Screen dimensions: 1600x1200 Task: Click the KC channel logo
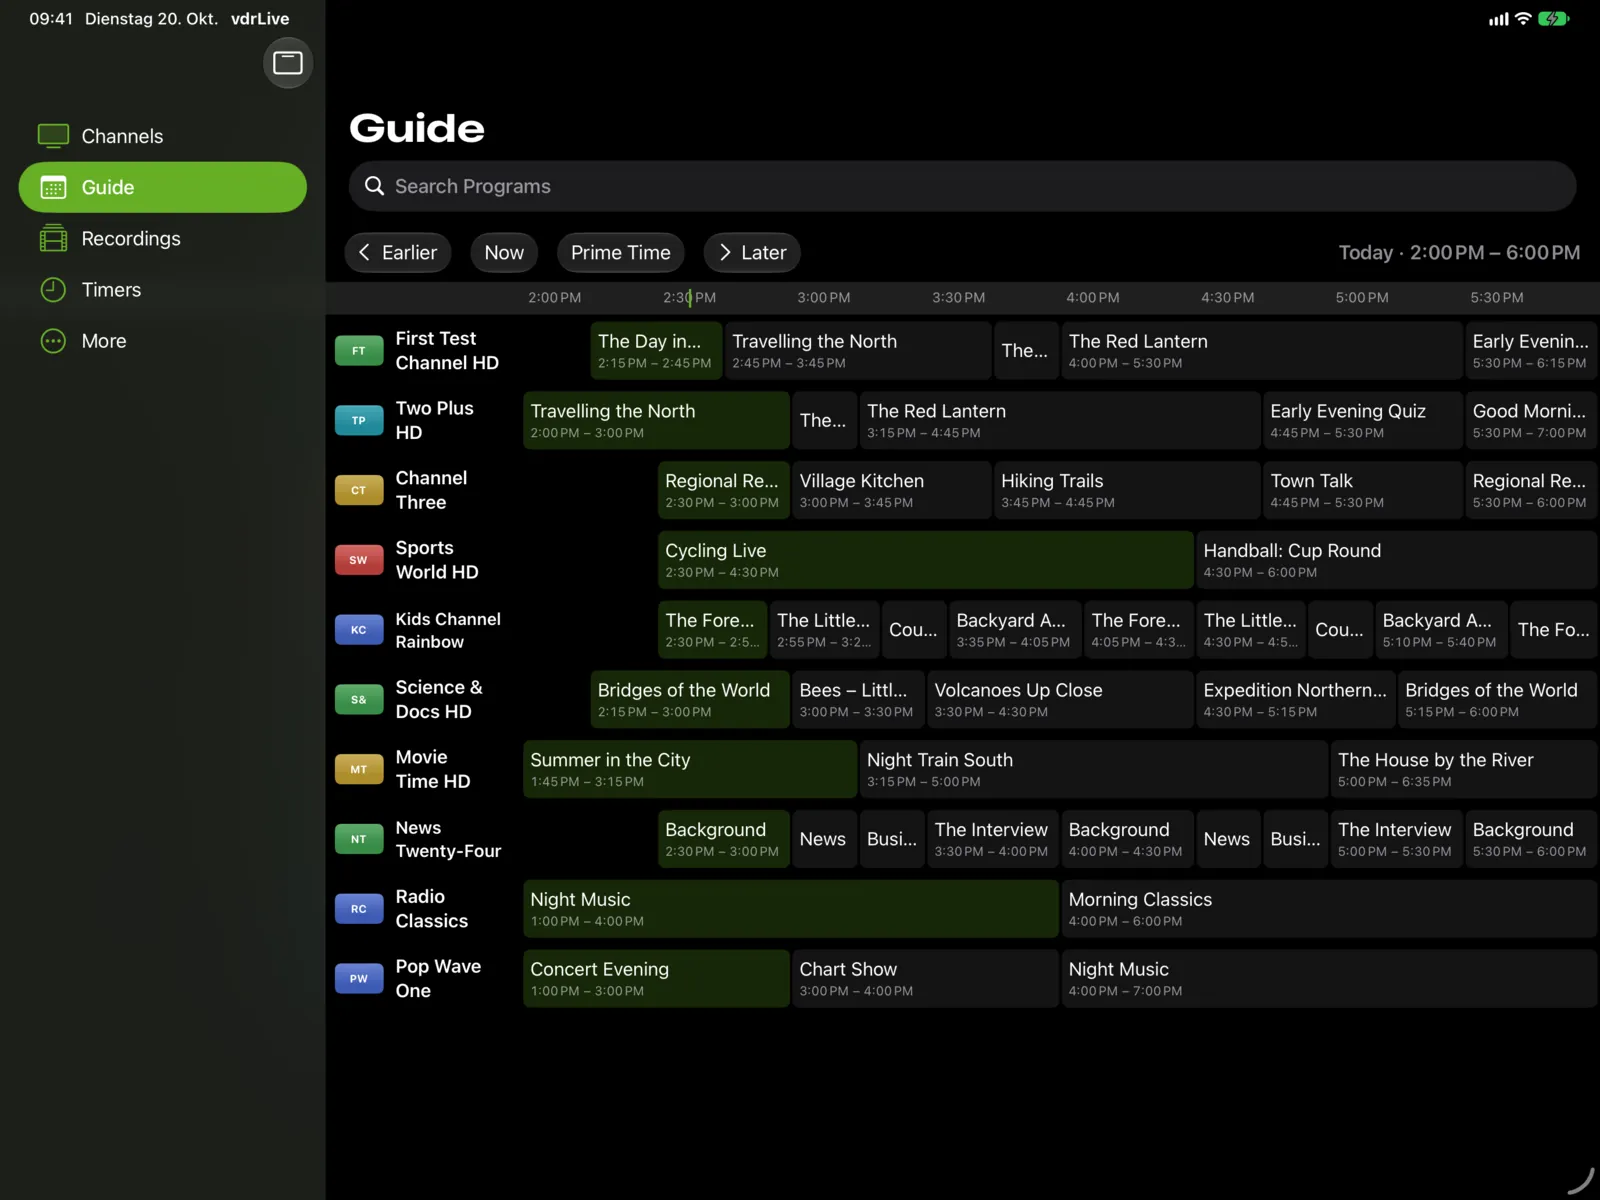click(359, 630)
